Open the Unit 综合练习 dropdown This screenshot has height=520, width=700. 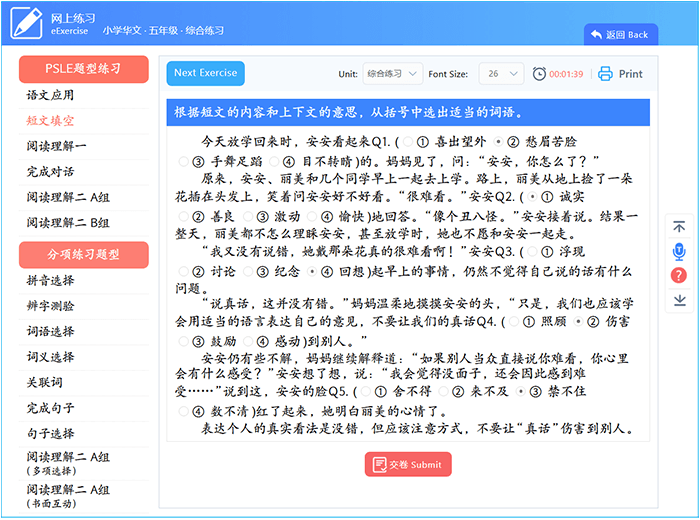point(391,74)
